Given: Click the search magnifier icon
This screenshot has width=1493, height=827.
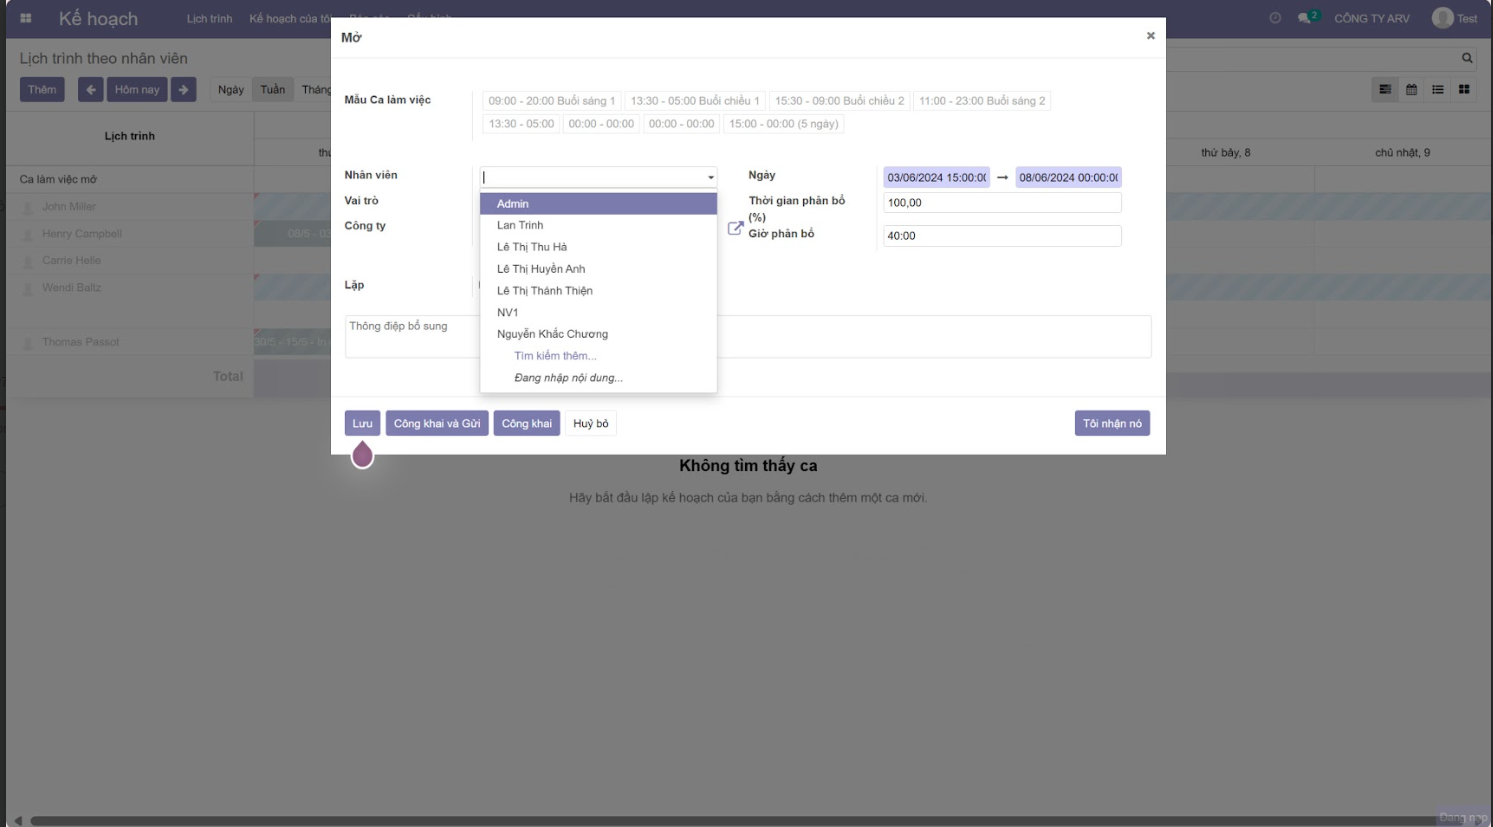Looking at the screenshot, I should (x=1467, y=58).
